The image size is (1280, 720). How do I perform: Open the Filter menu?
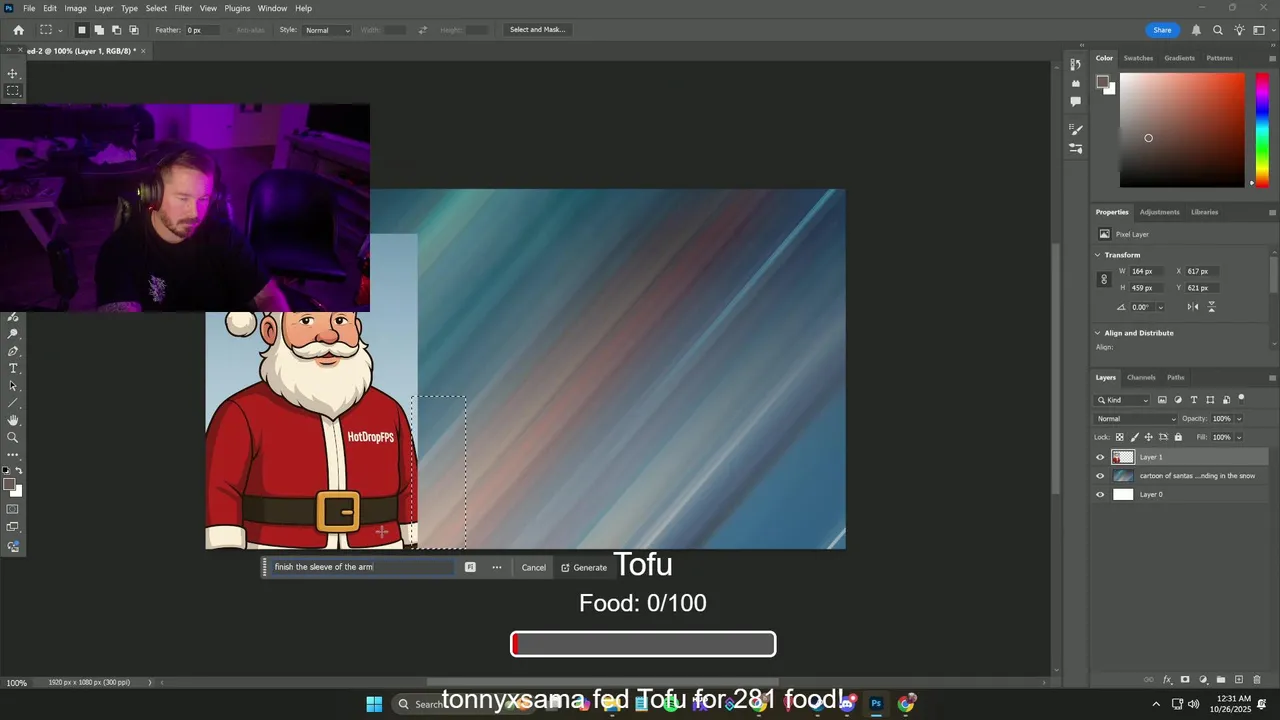tap(183, 8)
